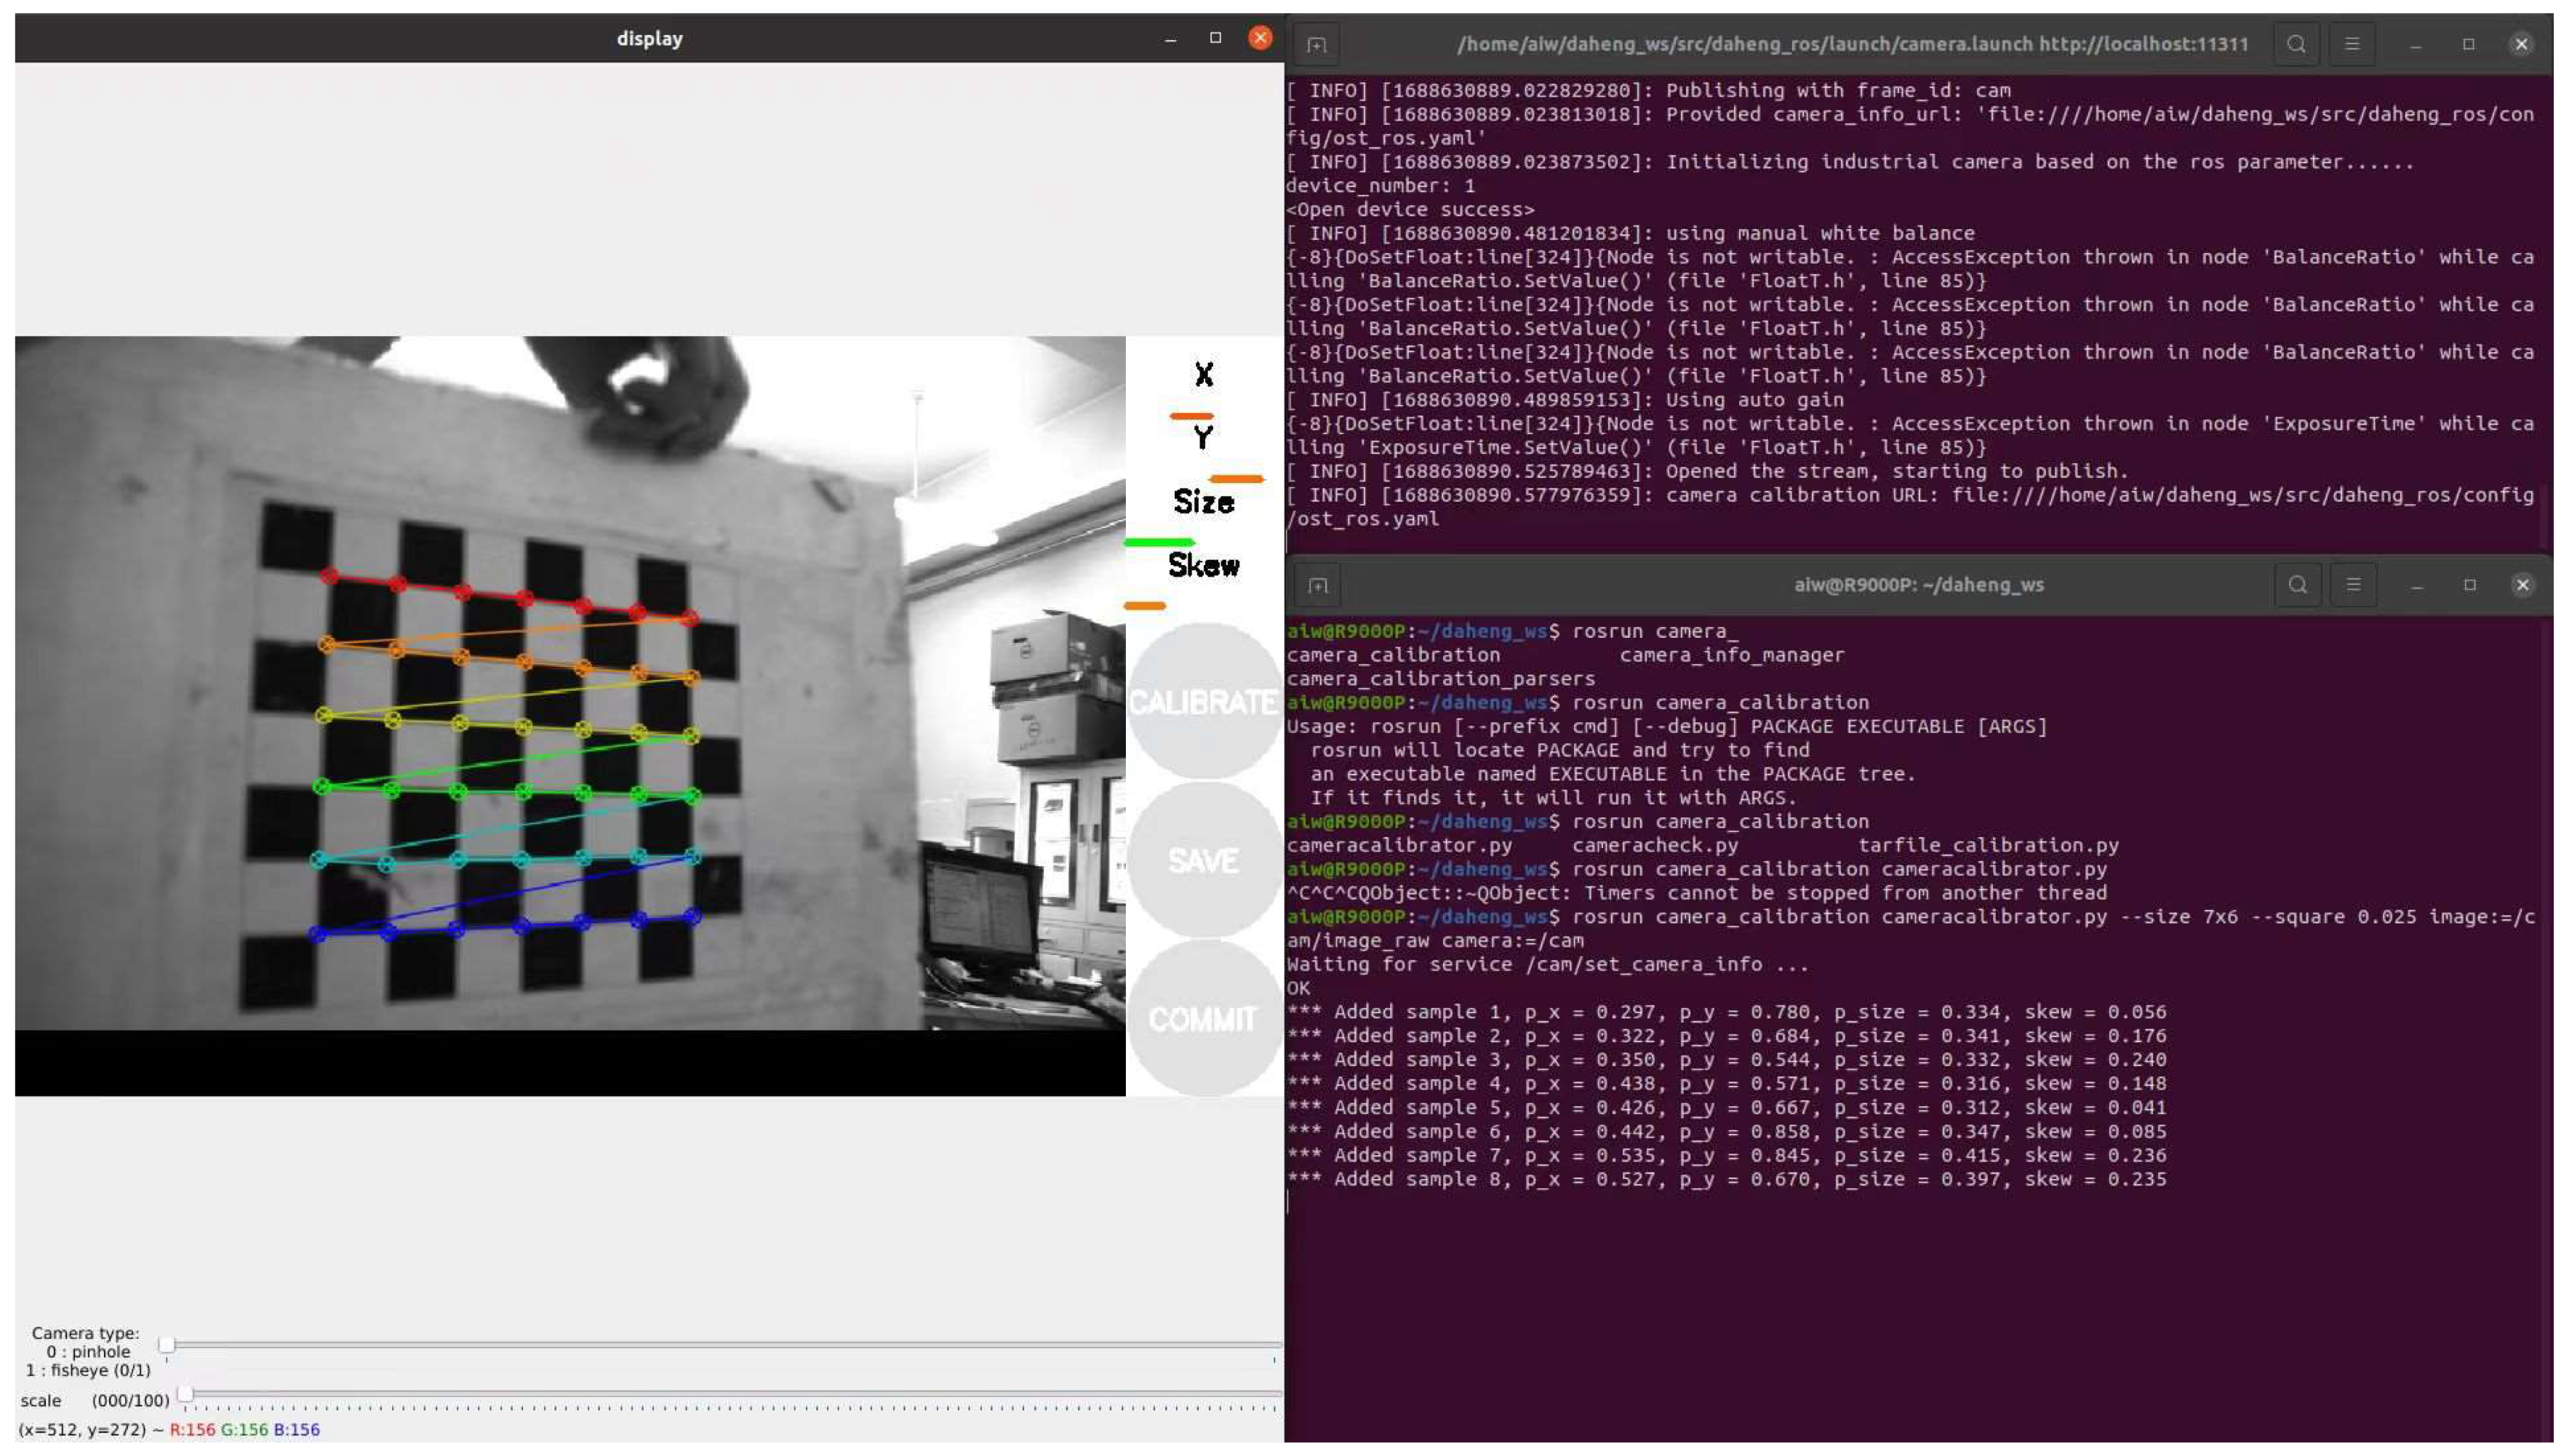Open new tab in camera.launch terminal
The image size is (2569, 1456).
(x=1316, y=45)
